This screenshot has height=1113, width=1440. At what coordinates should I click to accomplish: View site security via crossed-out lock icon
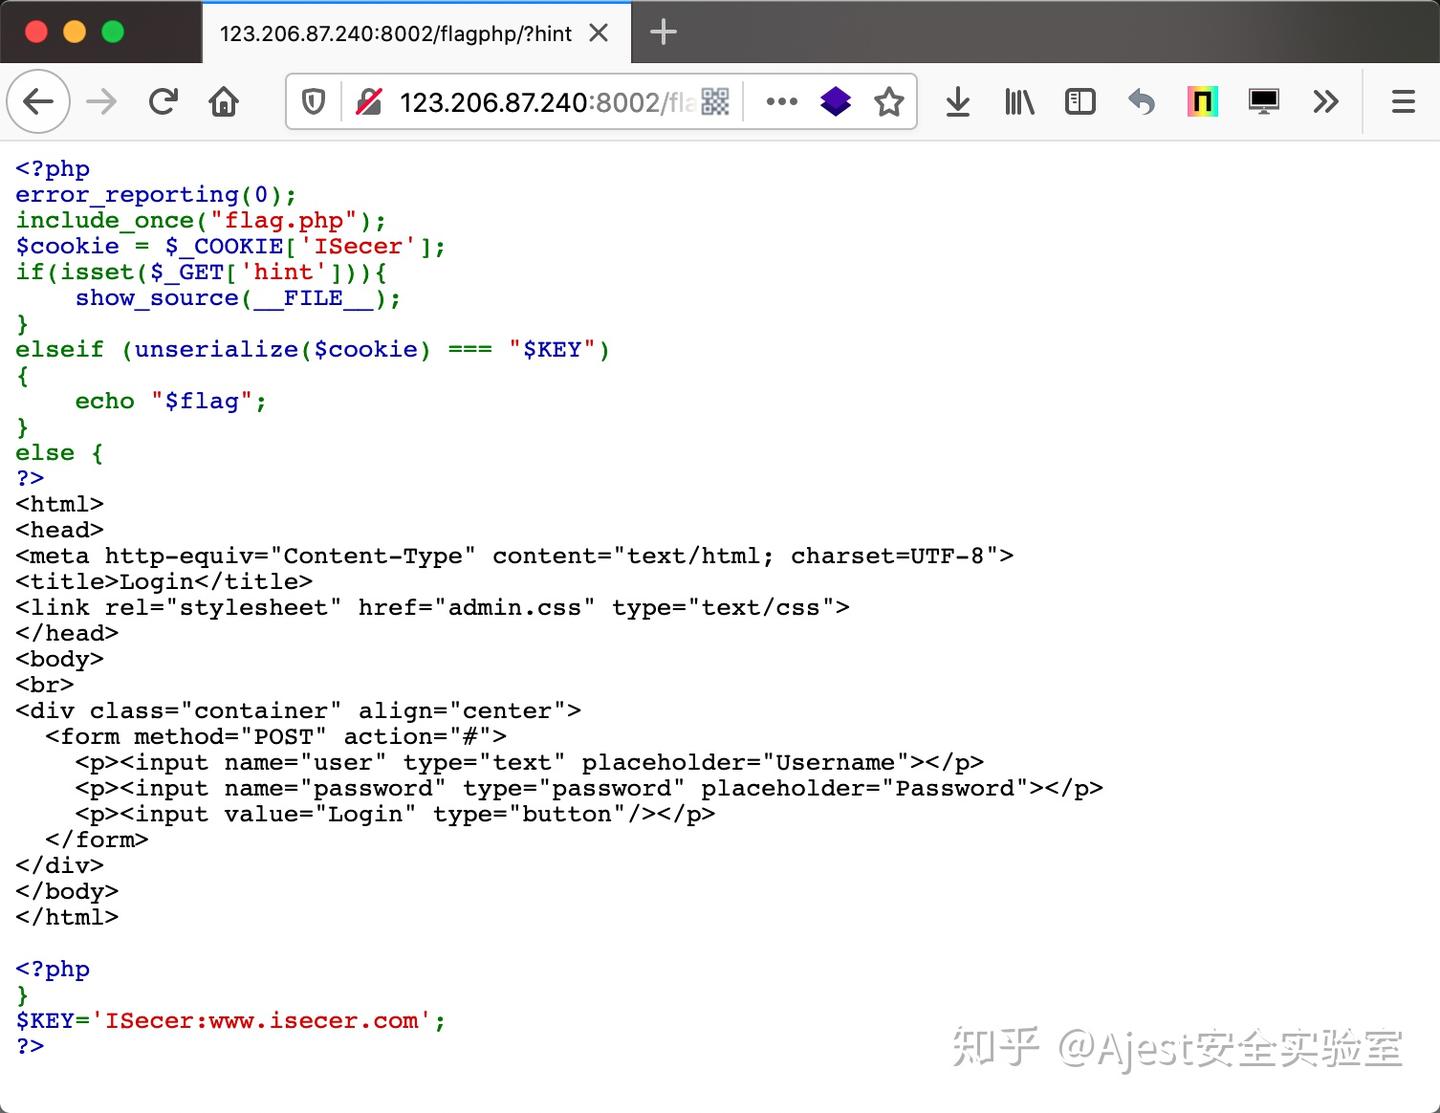pyautogui.click(x=368, y=101)
